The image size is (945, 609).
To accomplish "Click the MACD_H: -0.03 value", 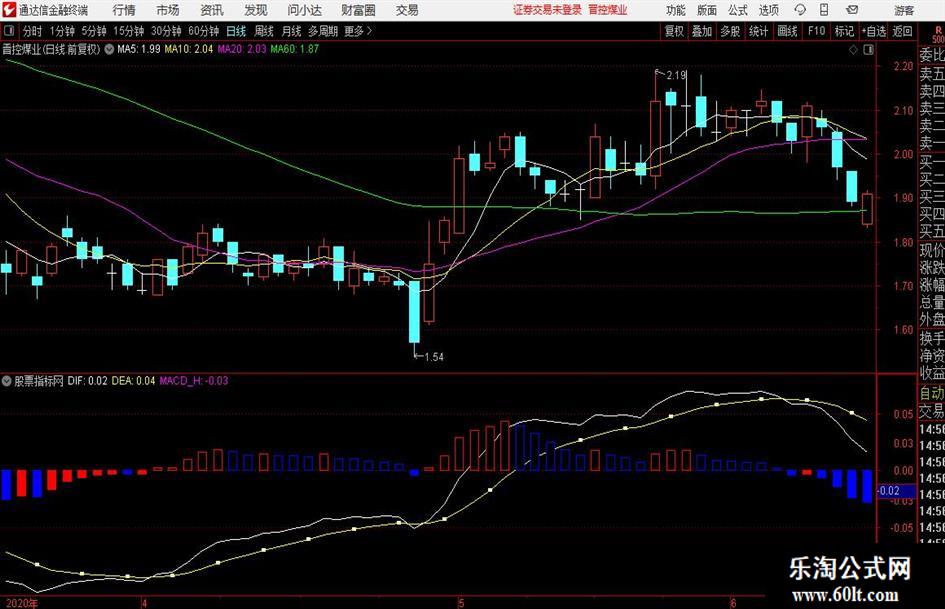I will tap(193, 381).
